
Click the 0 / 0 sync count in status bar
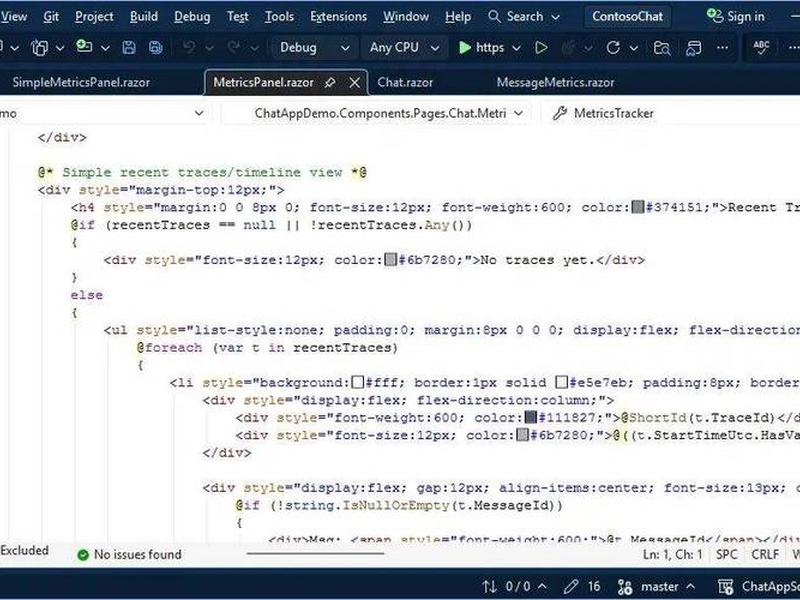click(518, 586)
